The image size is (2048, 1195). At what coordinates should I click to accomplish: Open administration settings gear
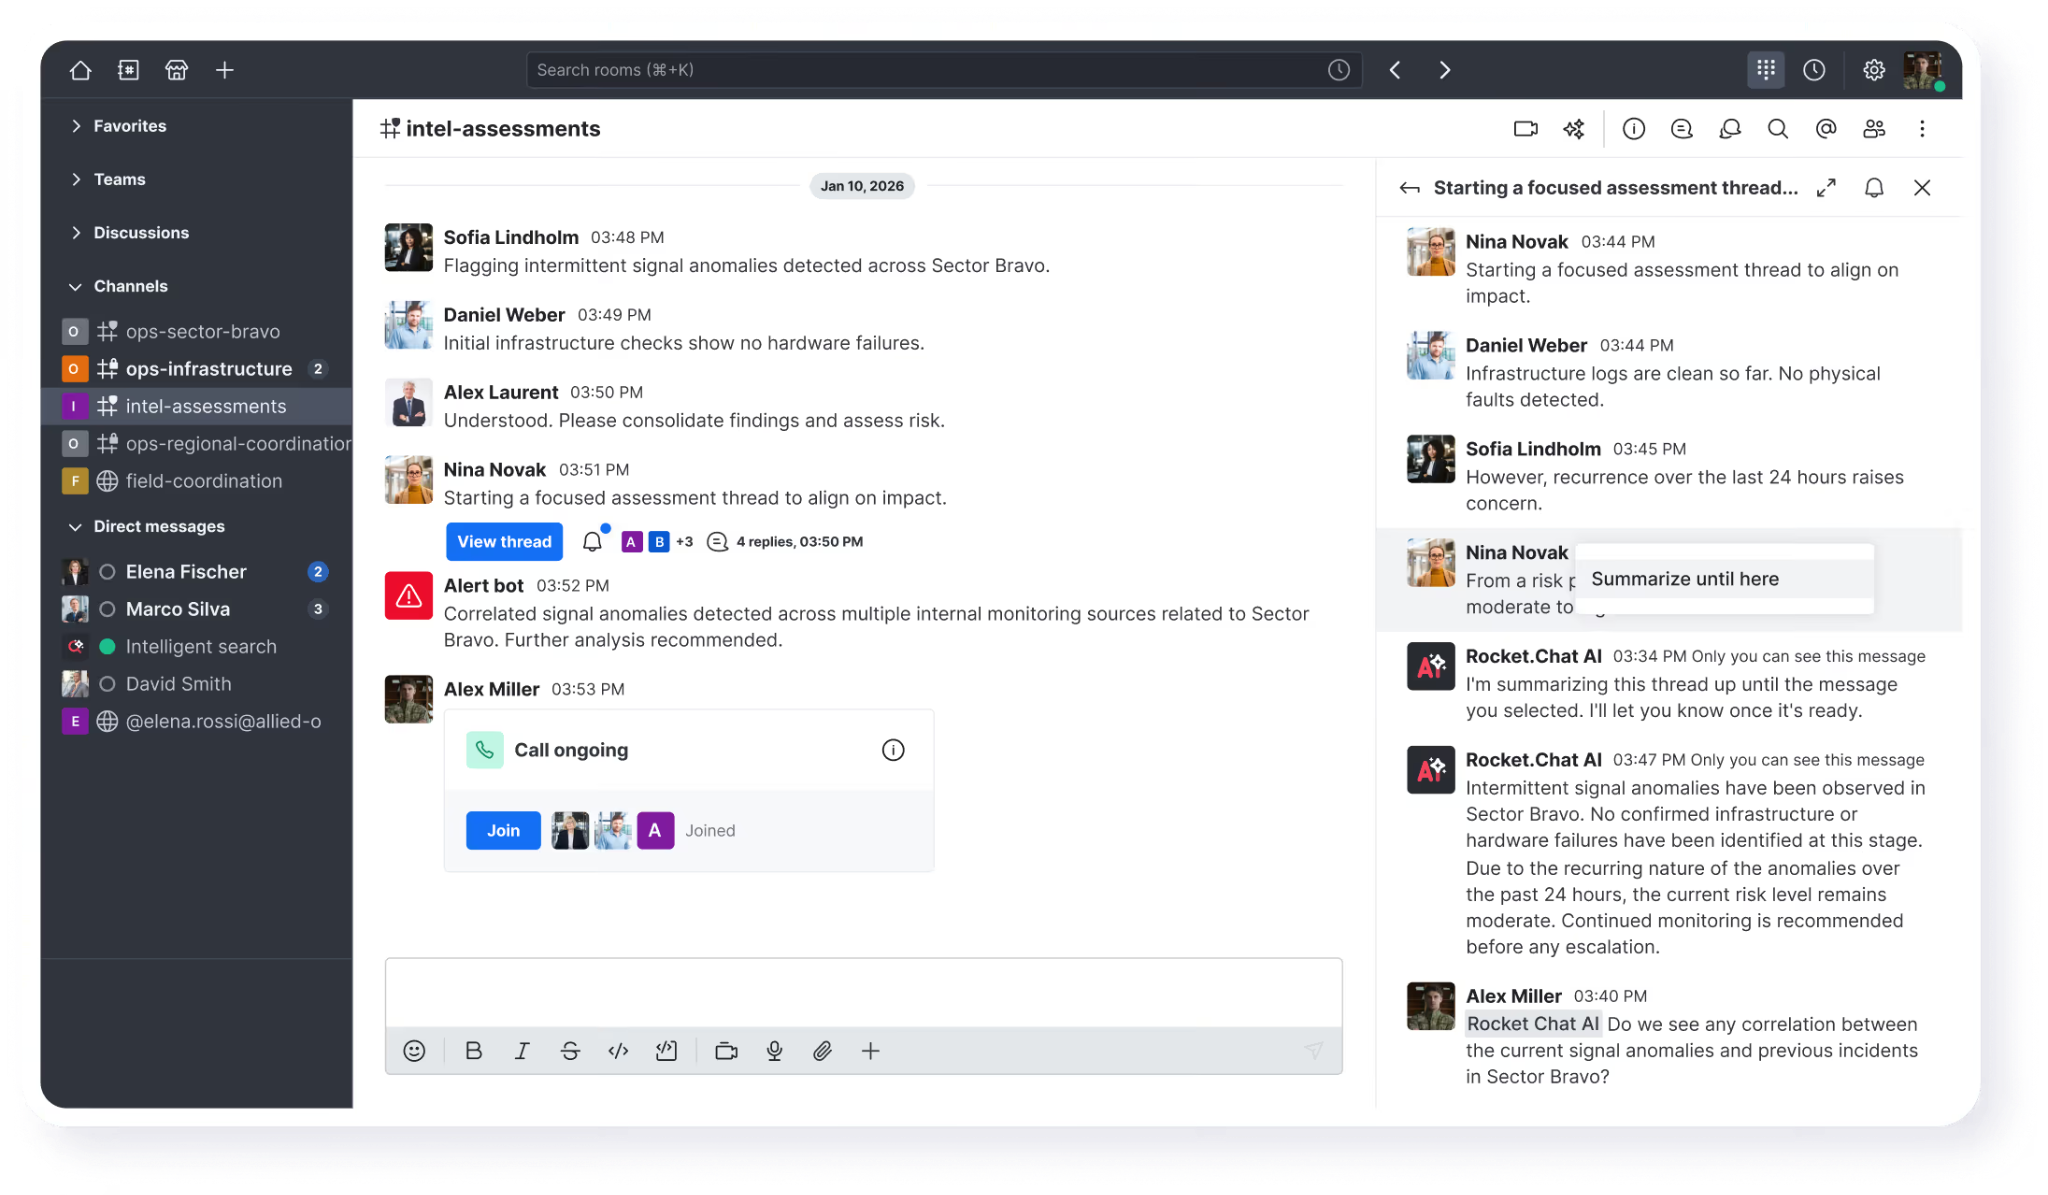1873,70
